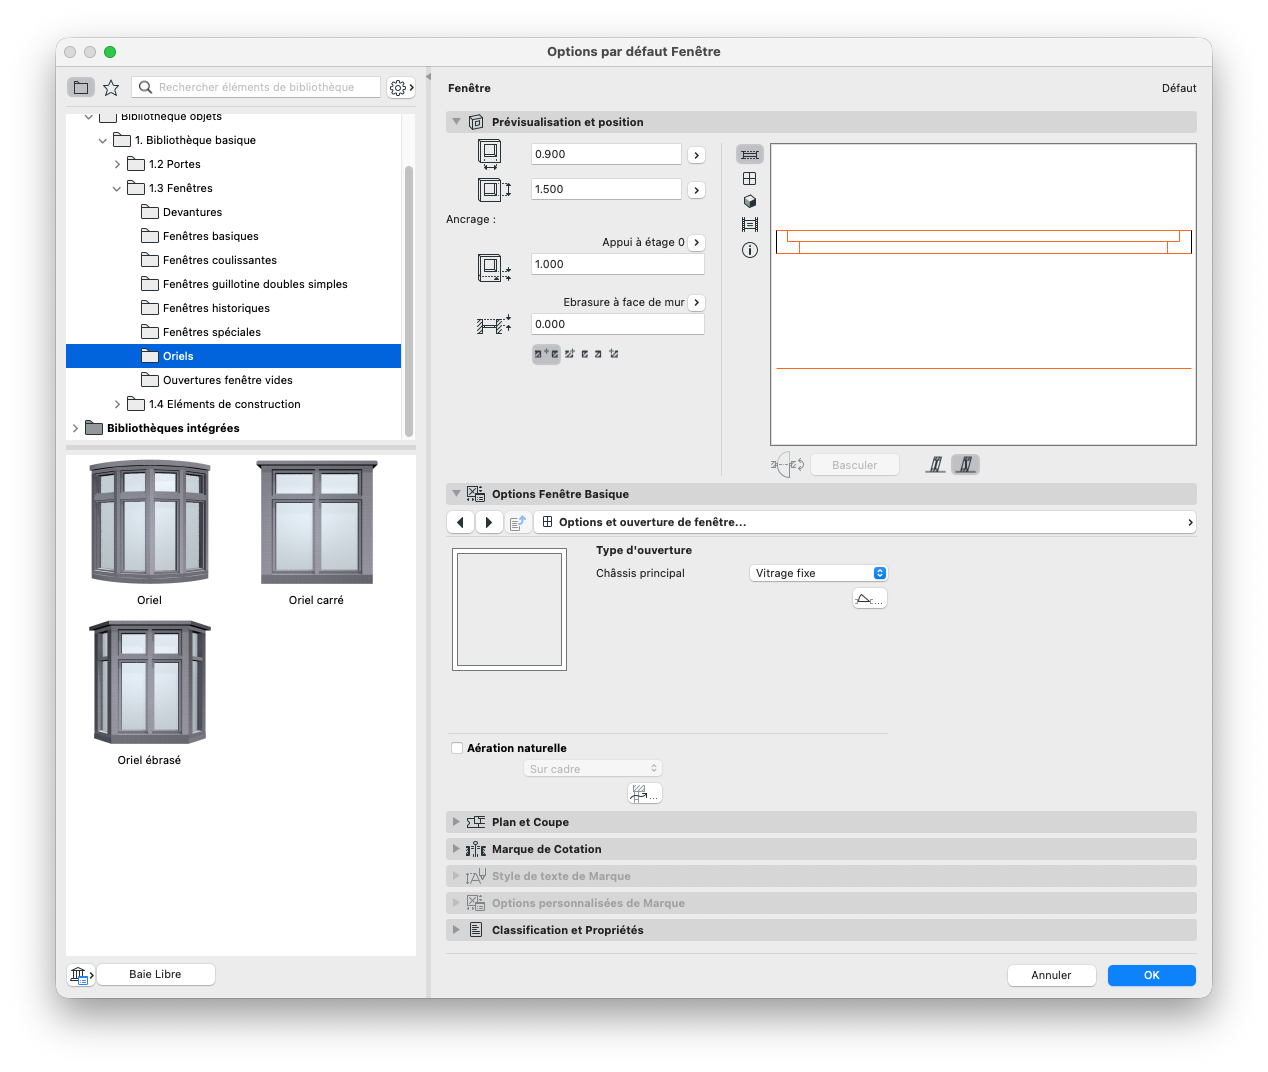1268x1072 pixels.
Task: Select the highlighted center anchor option
Action: (x=546, y=354)
